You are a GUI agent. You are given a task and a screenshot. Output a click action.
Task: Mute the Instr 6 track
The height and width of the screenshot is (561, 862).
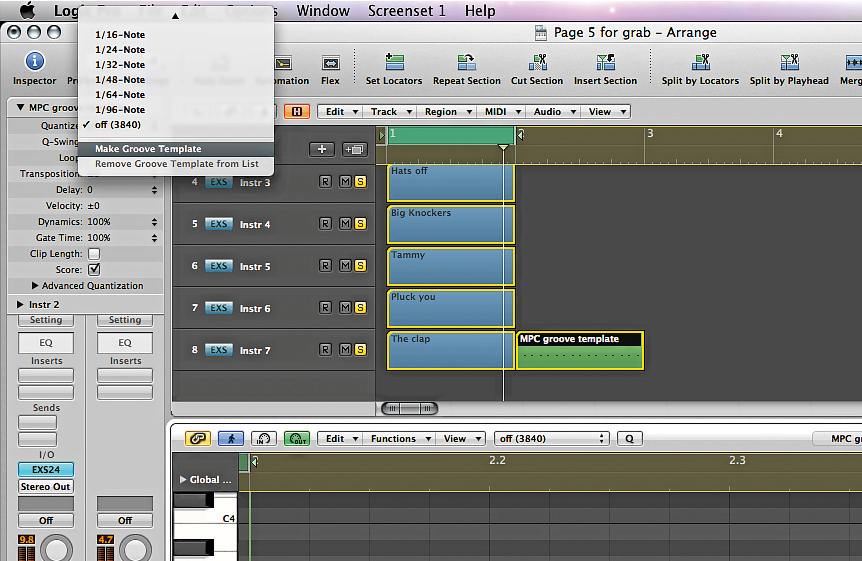pyautogui.click(x=345, y=307)
